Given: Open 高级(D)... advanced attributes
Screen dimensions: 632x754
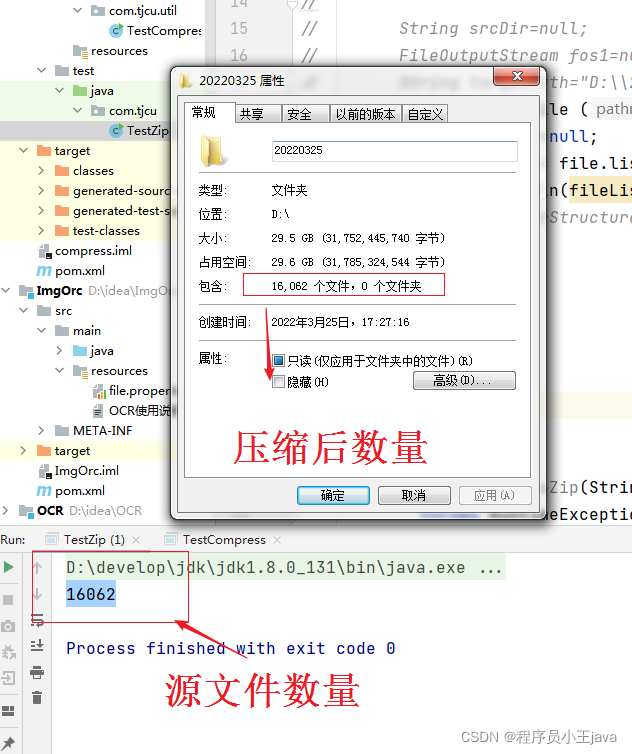Looking at the screenshot, I should pyautogui.click(x=464, y=380).
